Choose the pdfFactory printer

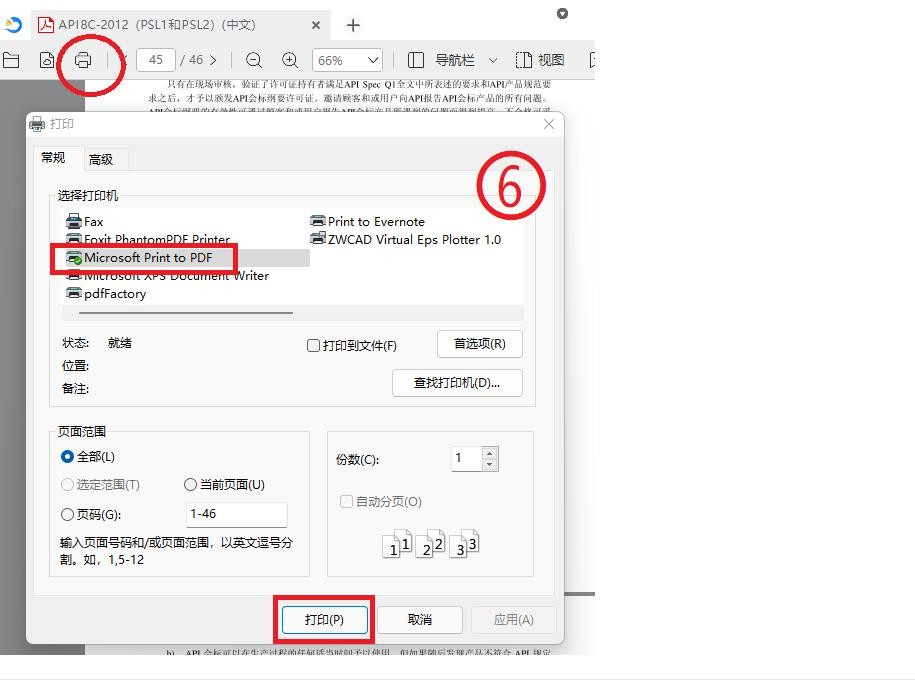point(114,294)
